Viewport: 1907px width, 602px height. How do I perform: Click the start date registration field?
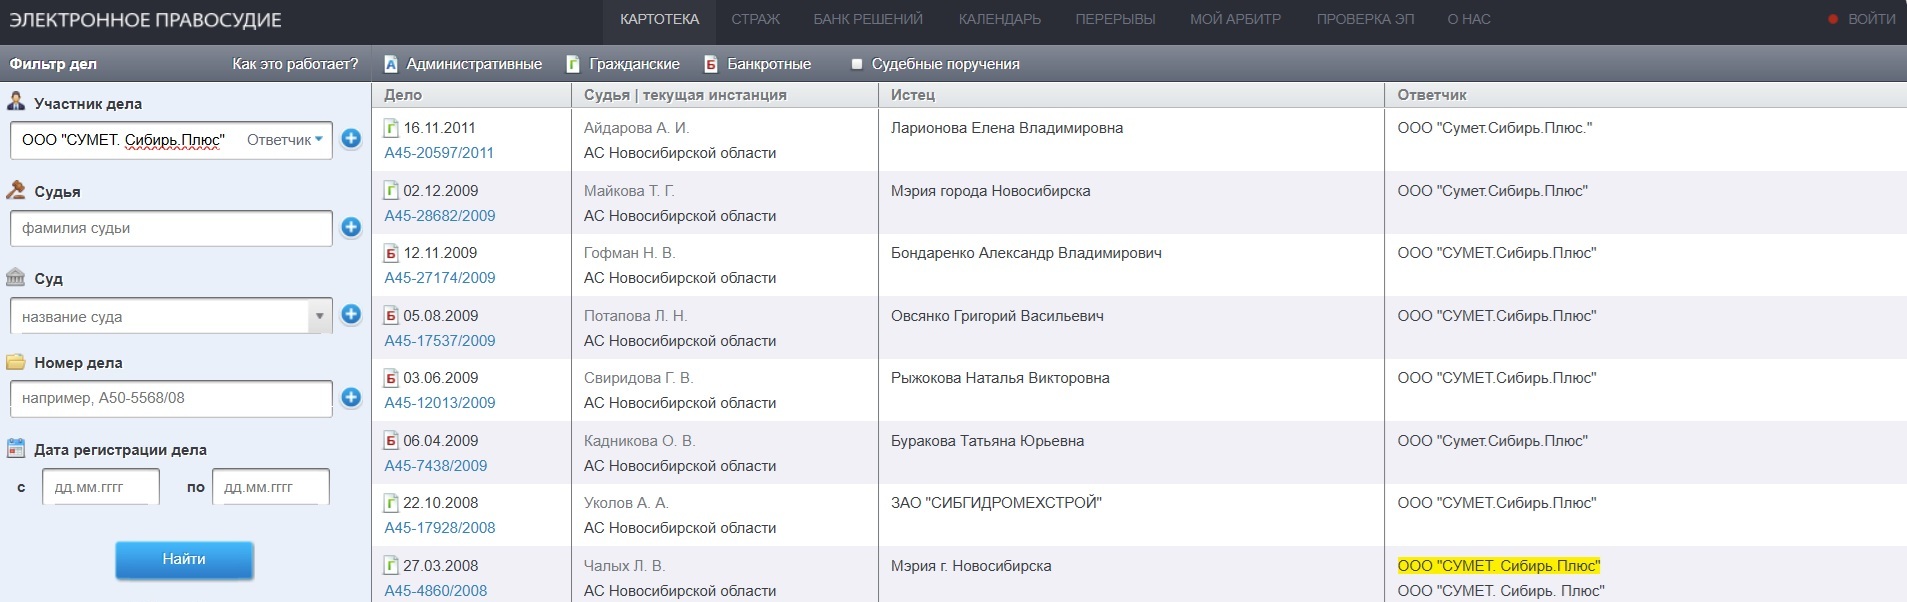(x=101, y=487)
